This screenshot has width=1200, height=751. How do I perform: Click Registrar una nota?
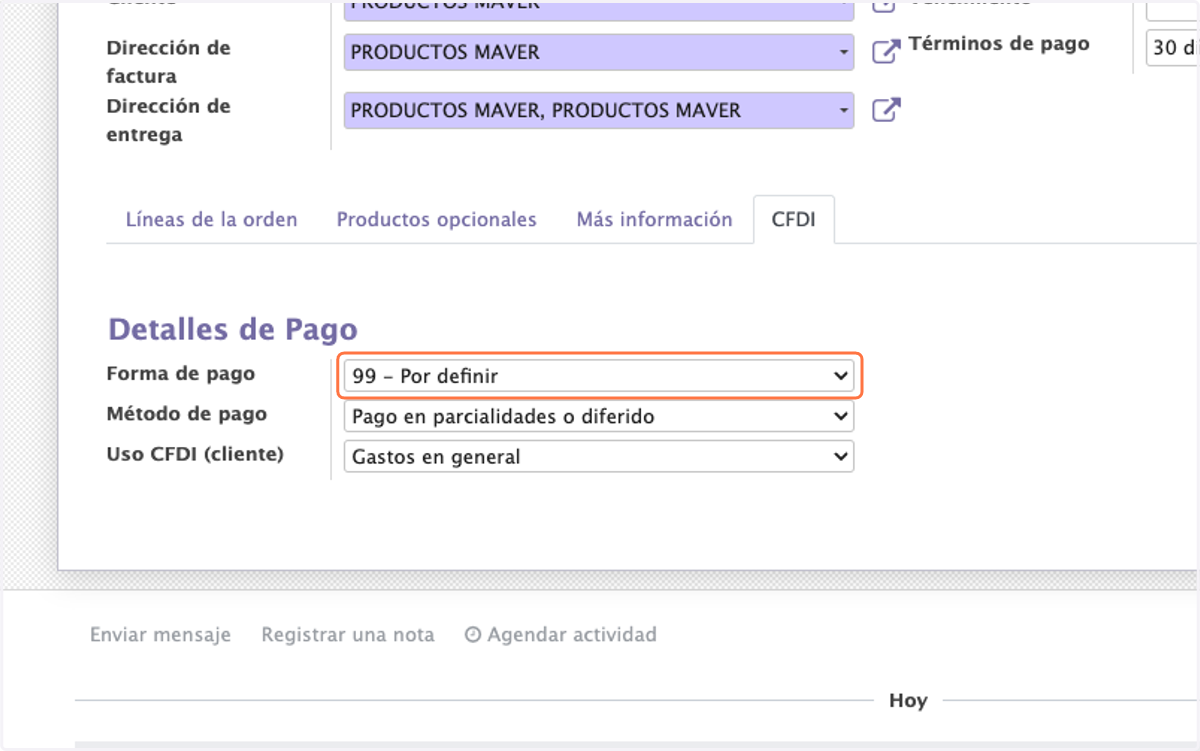(x=348, y=635)
